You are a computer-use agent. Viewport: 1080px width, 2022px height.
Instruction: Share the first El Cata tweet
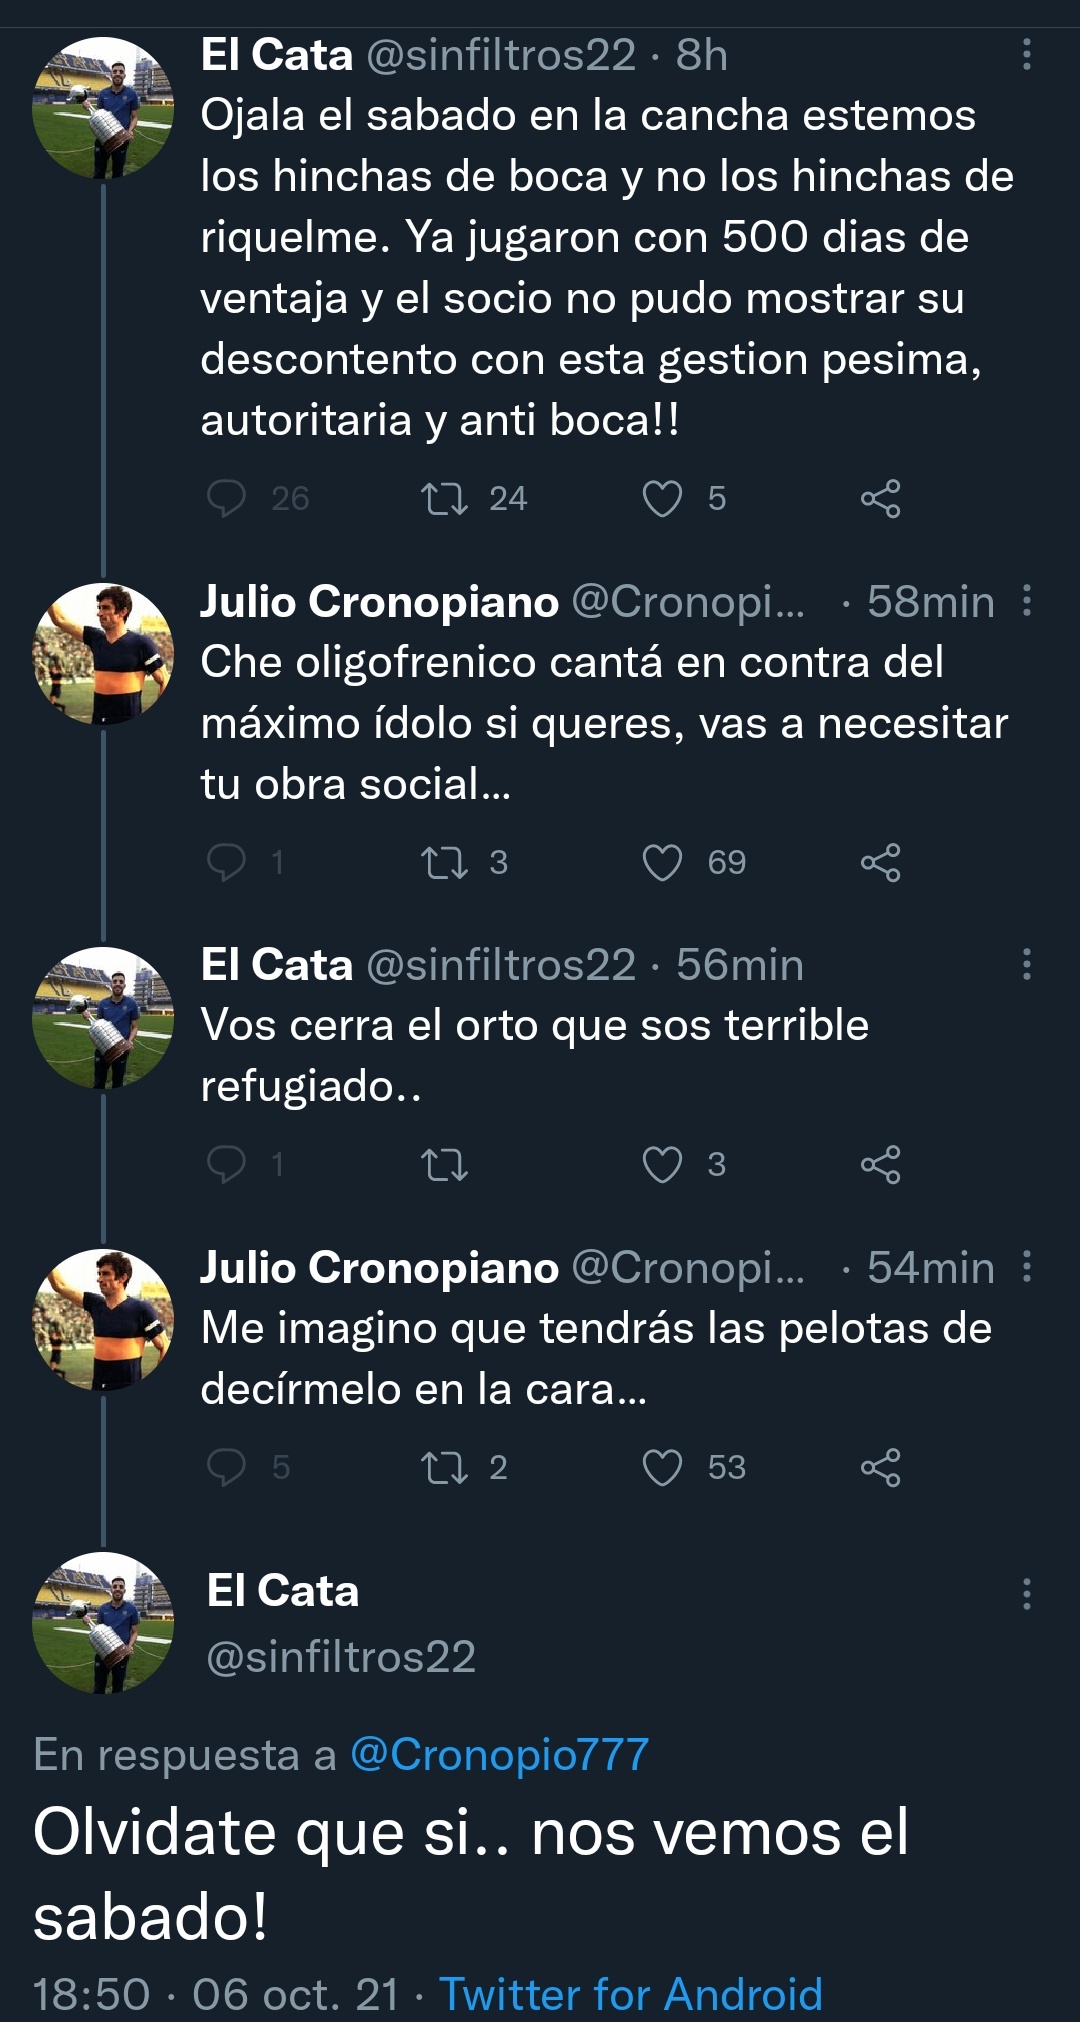(x=880, y=498)
